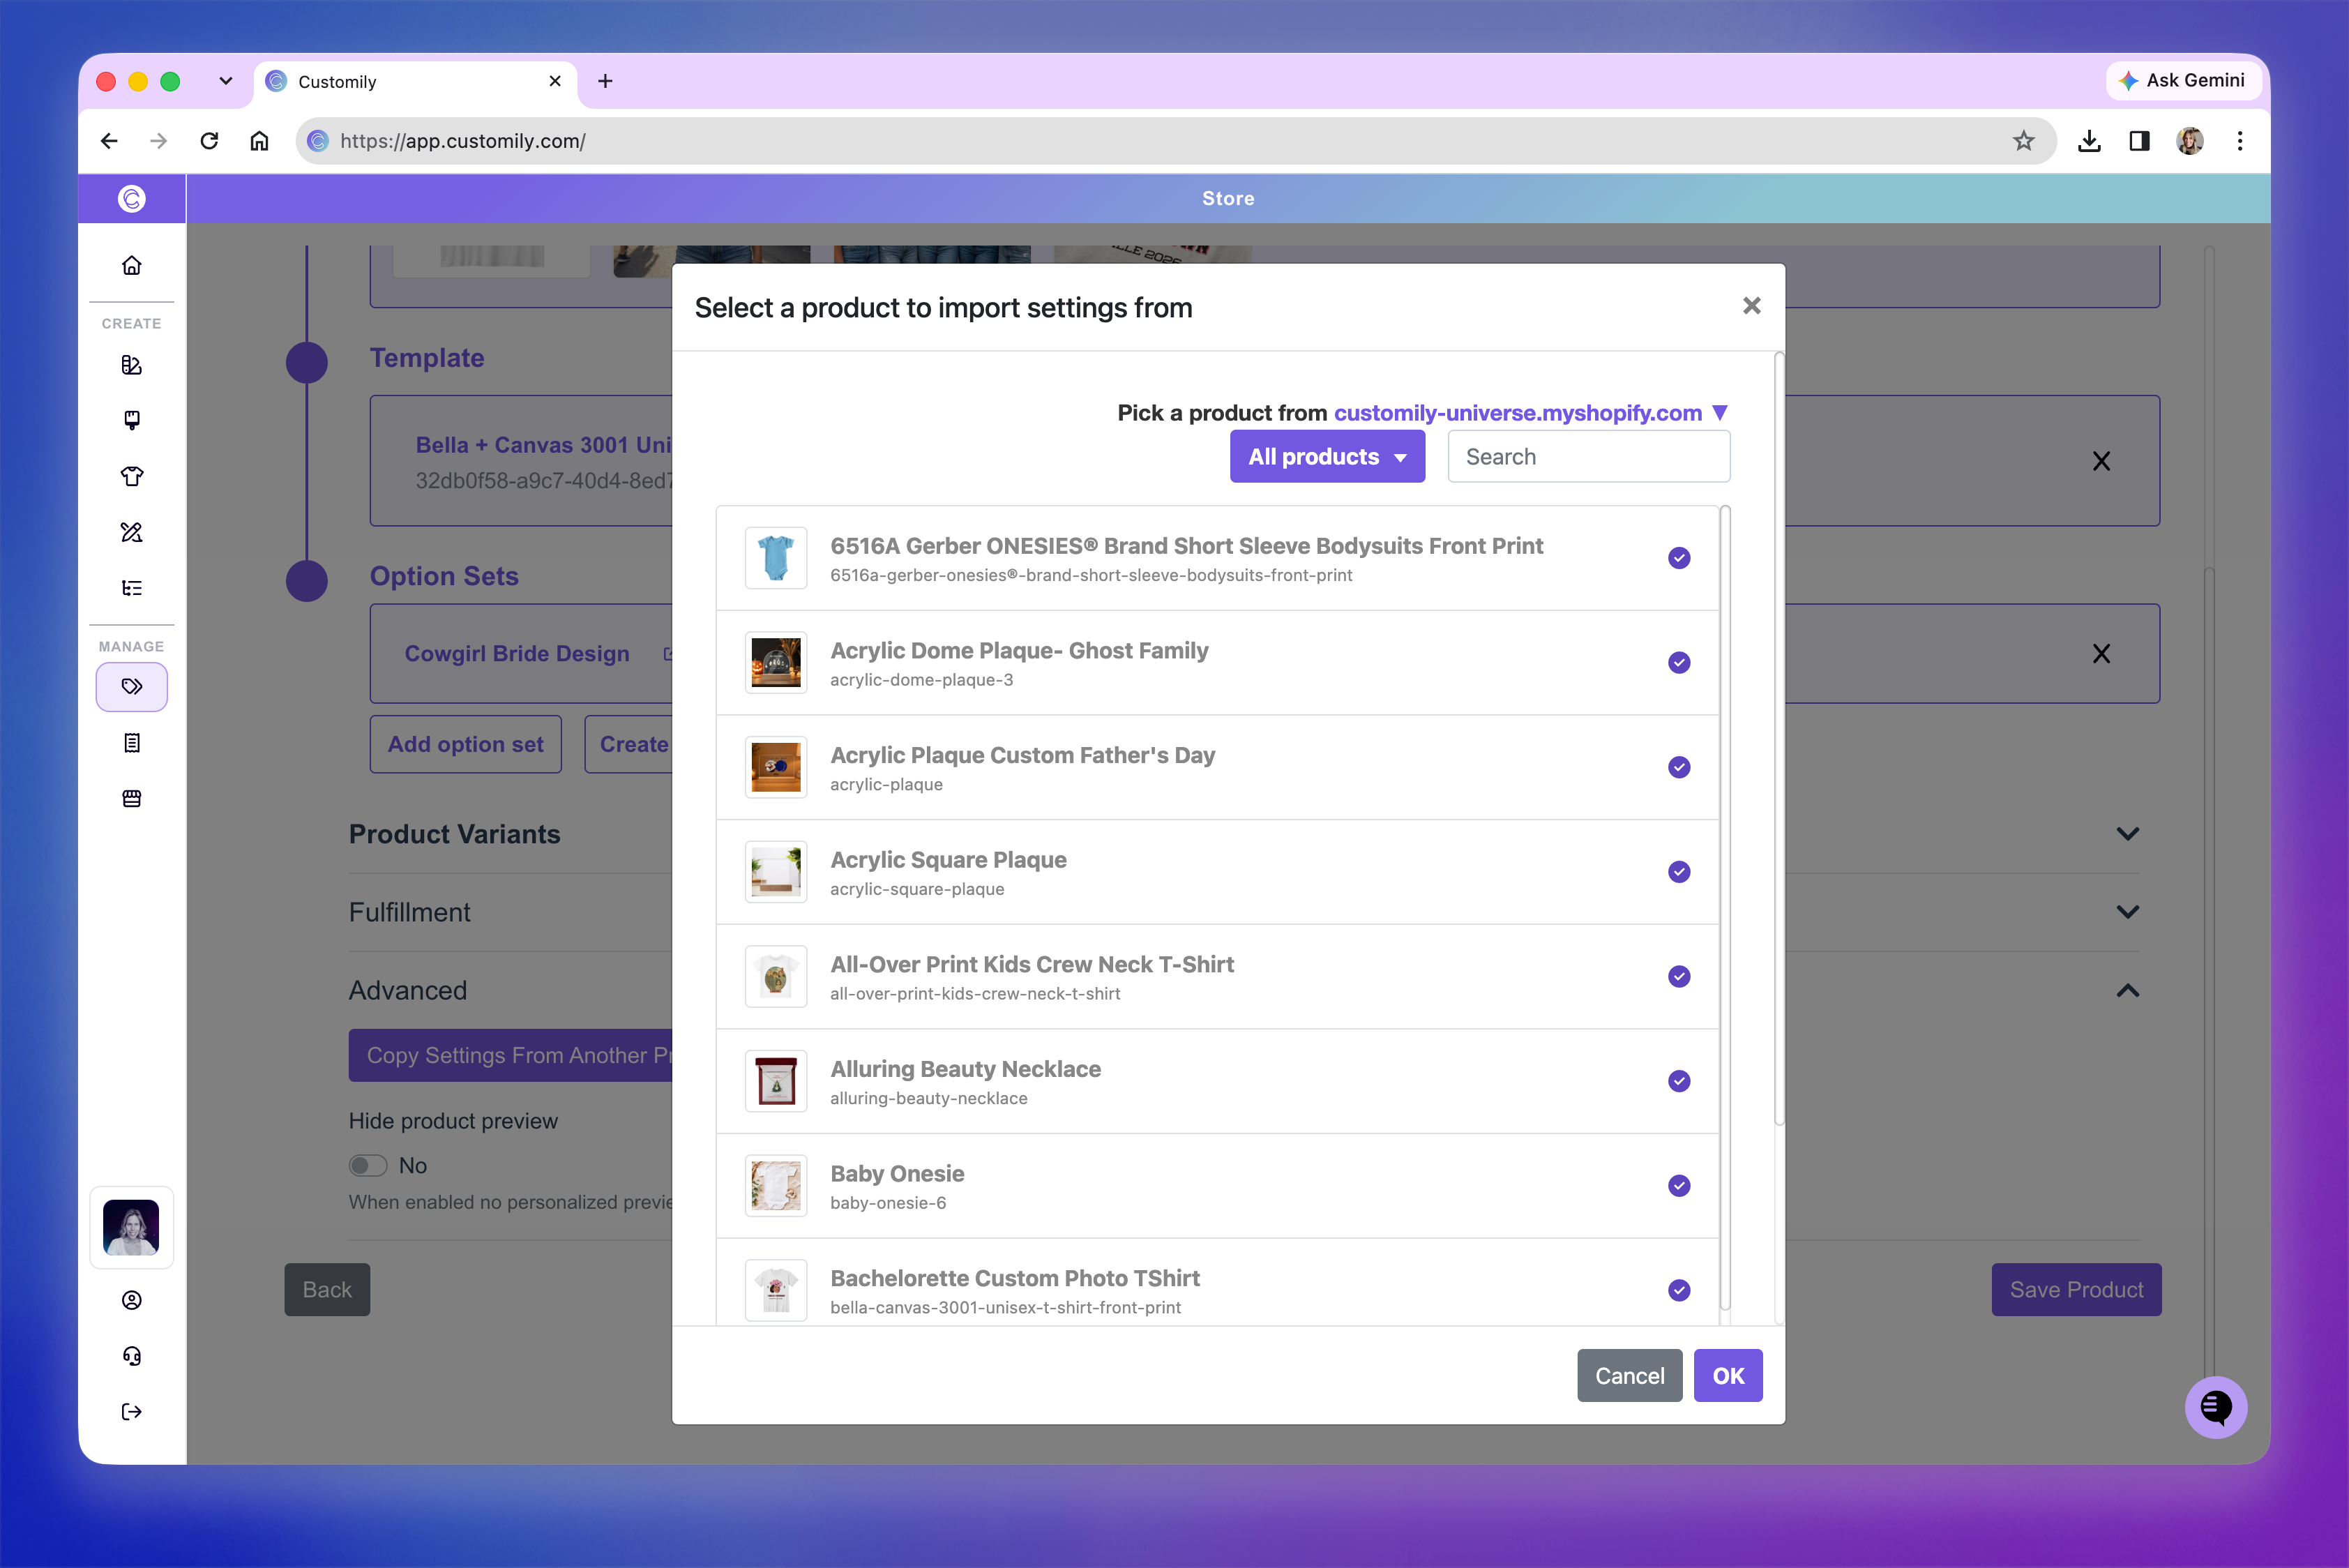Viewport: 2349px width, 1568px height.
Task: Click the logout icon in sidebar
Action: [131, 1412]
